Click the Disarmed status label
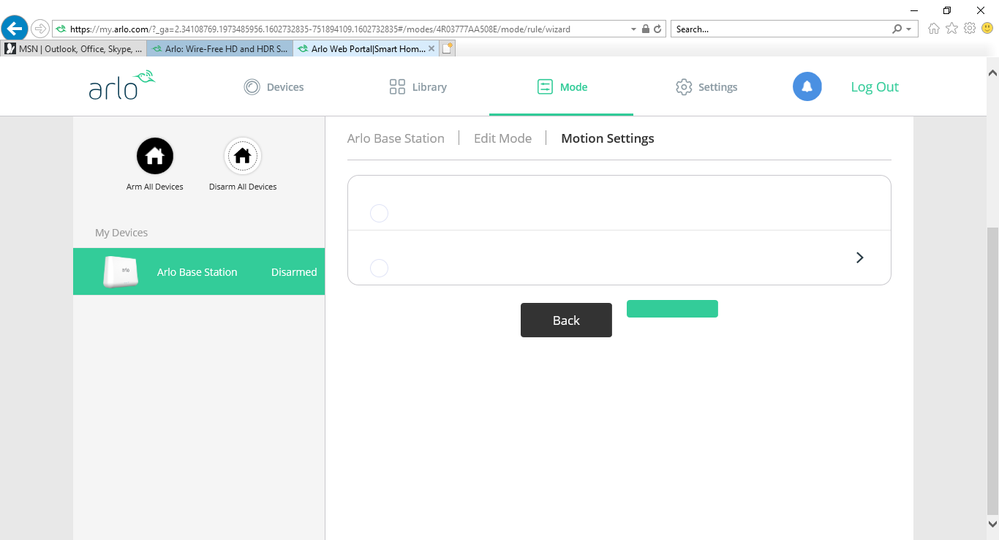Viewport: 999px width, 540px height. (x=294, y=272)
